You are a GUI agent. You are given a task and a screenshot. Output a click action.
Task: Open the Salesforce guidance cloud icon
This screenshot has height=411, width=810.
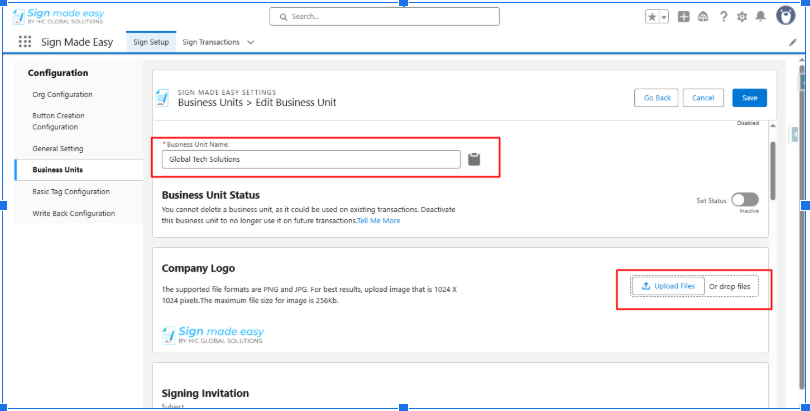pyautogui.click(x=703, y=17)
